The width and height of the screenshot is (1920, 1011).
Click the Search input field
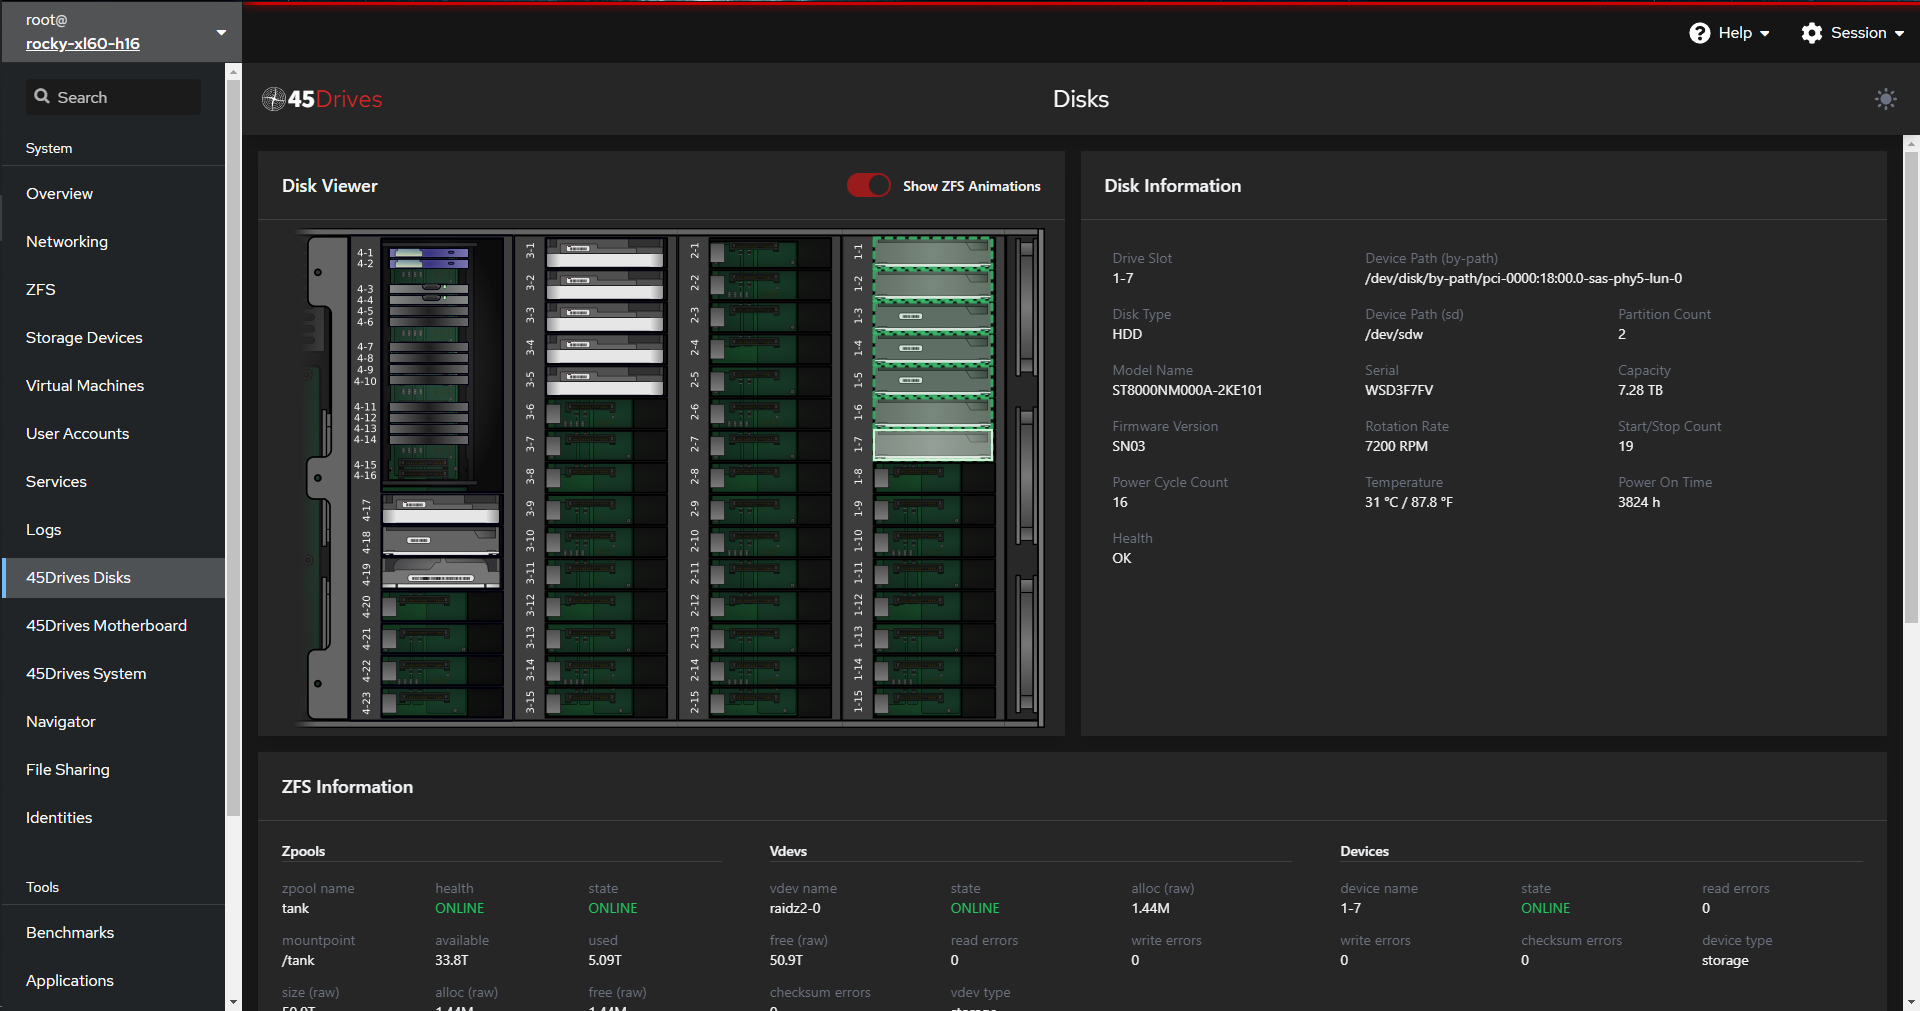pos(113,97)
